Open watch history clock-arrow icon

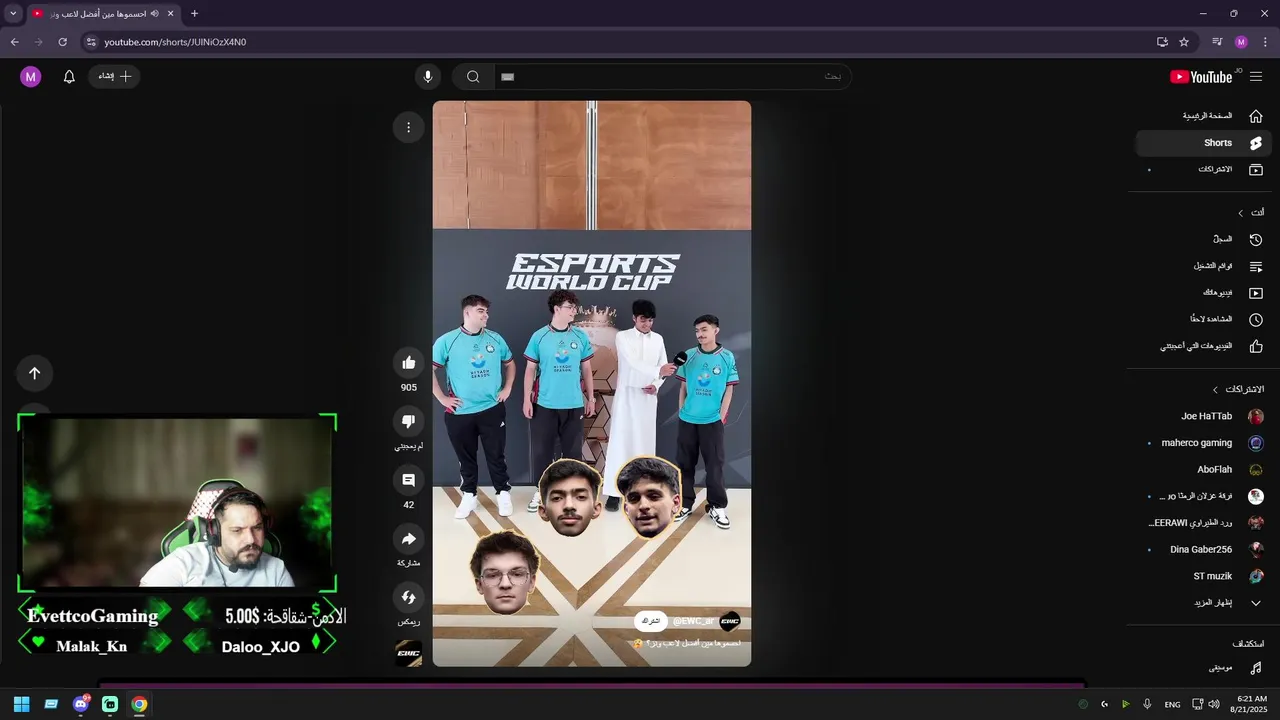click(1256, 240)
